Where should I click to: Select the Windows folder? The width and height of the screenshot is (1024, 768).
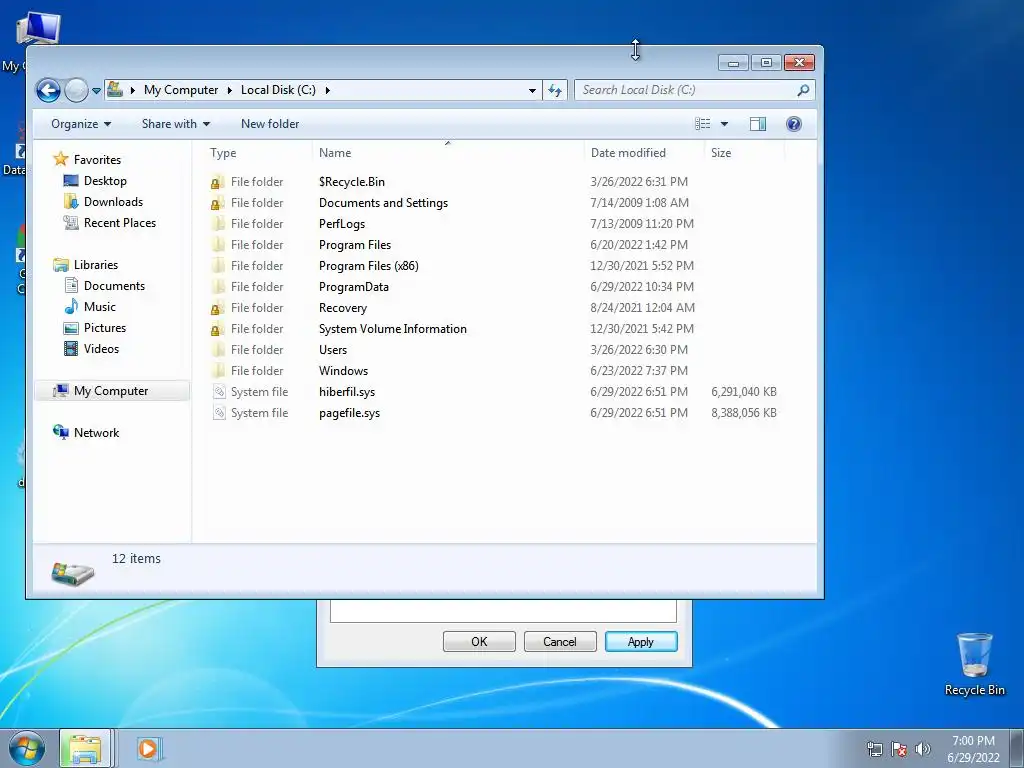pyautogui.click(x=343, y=370)
